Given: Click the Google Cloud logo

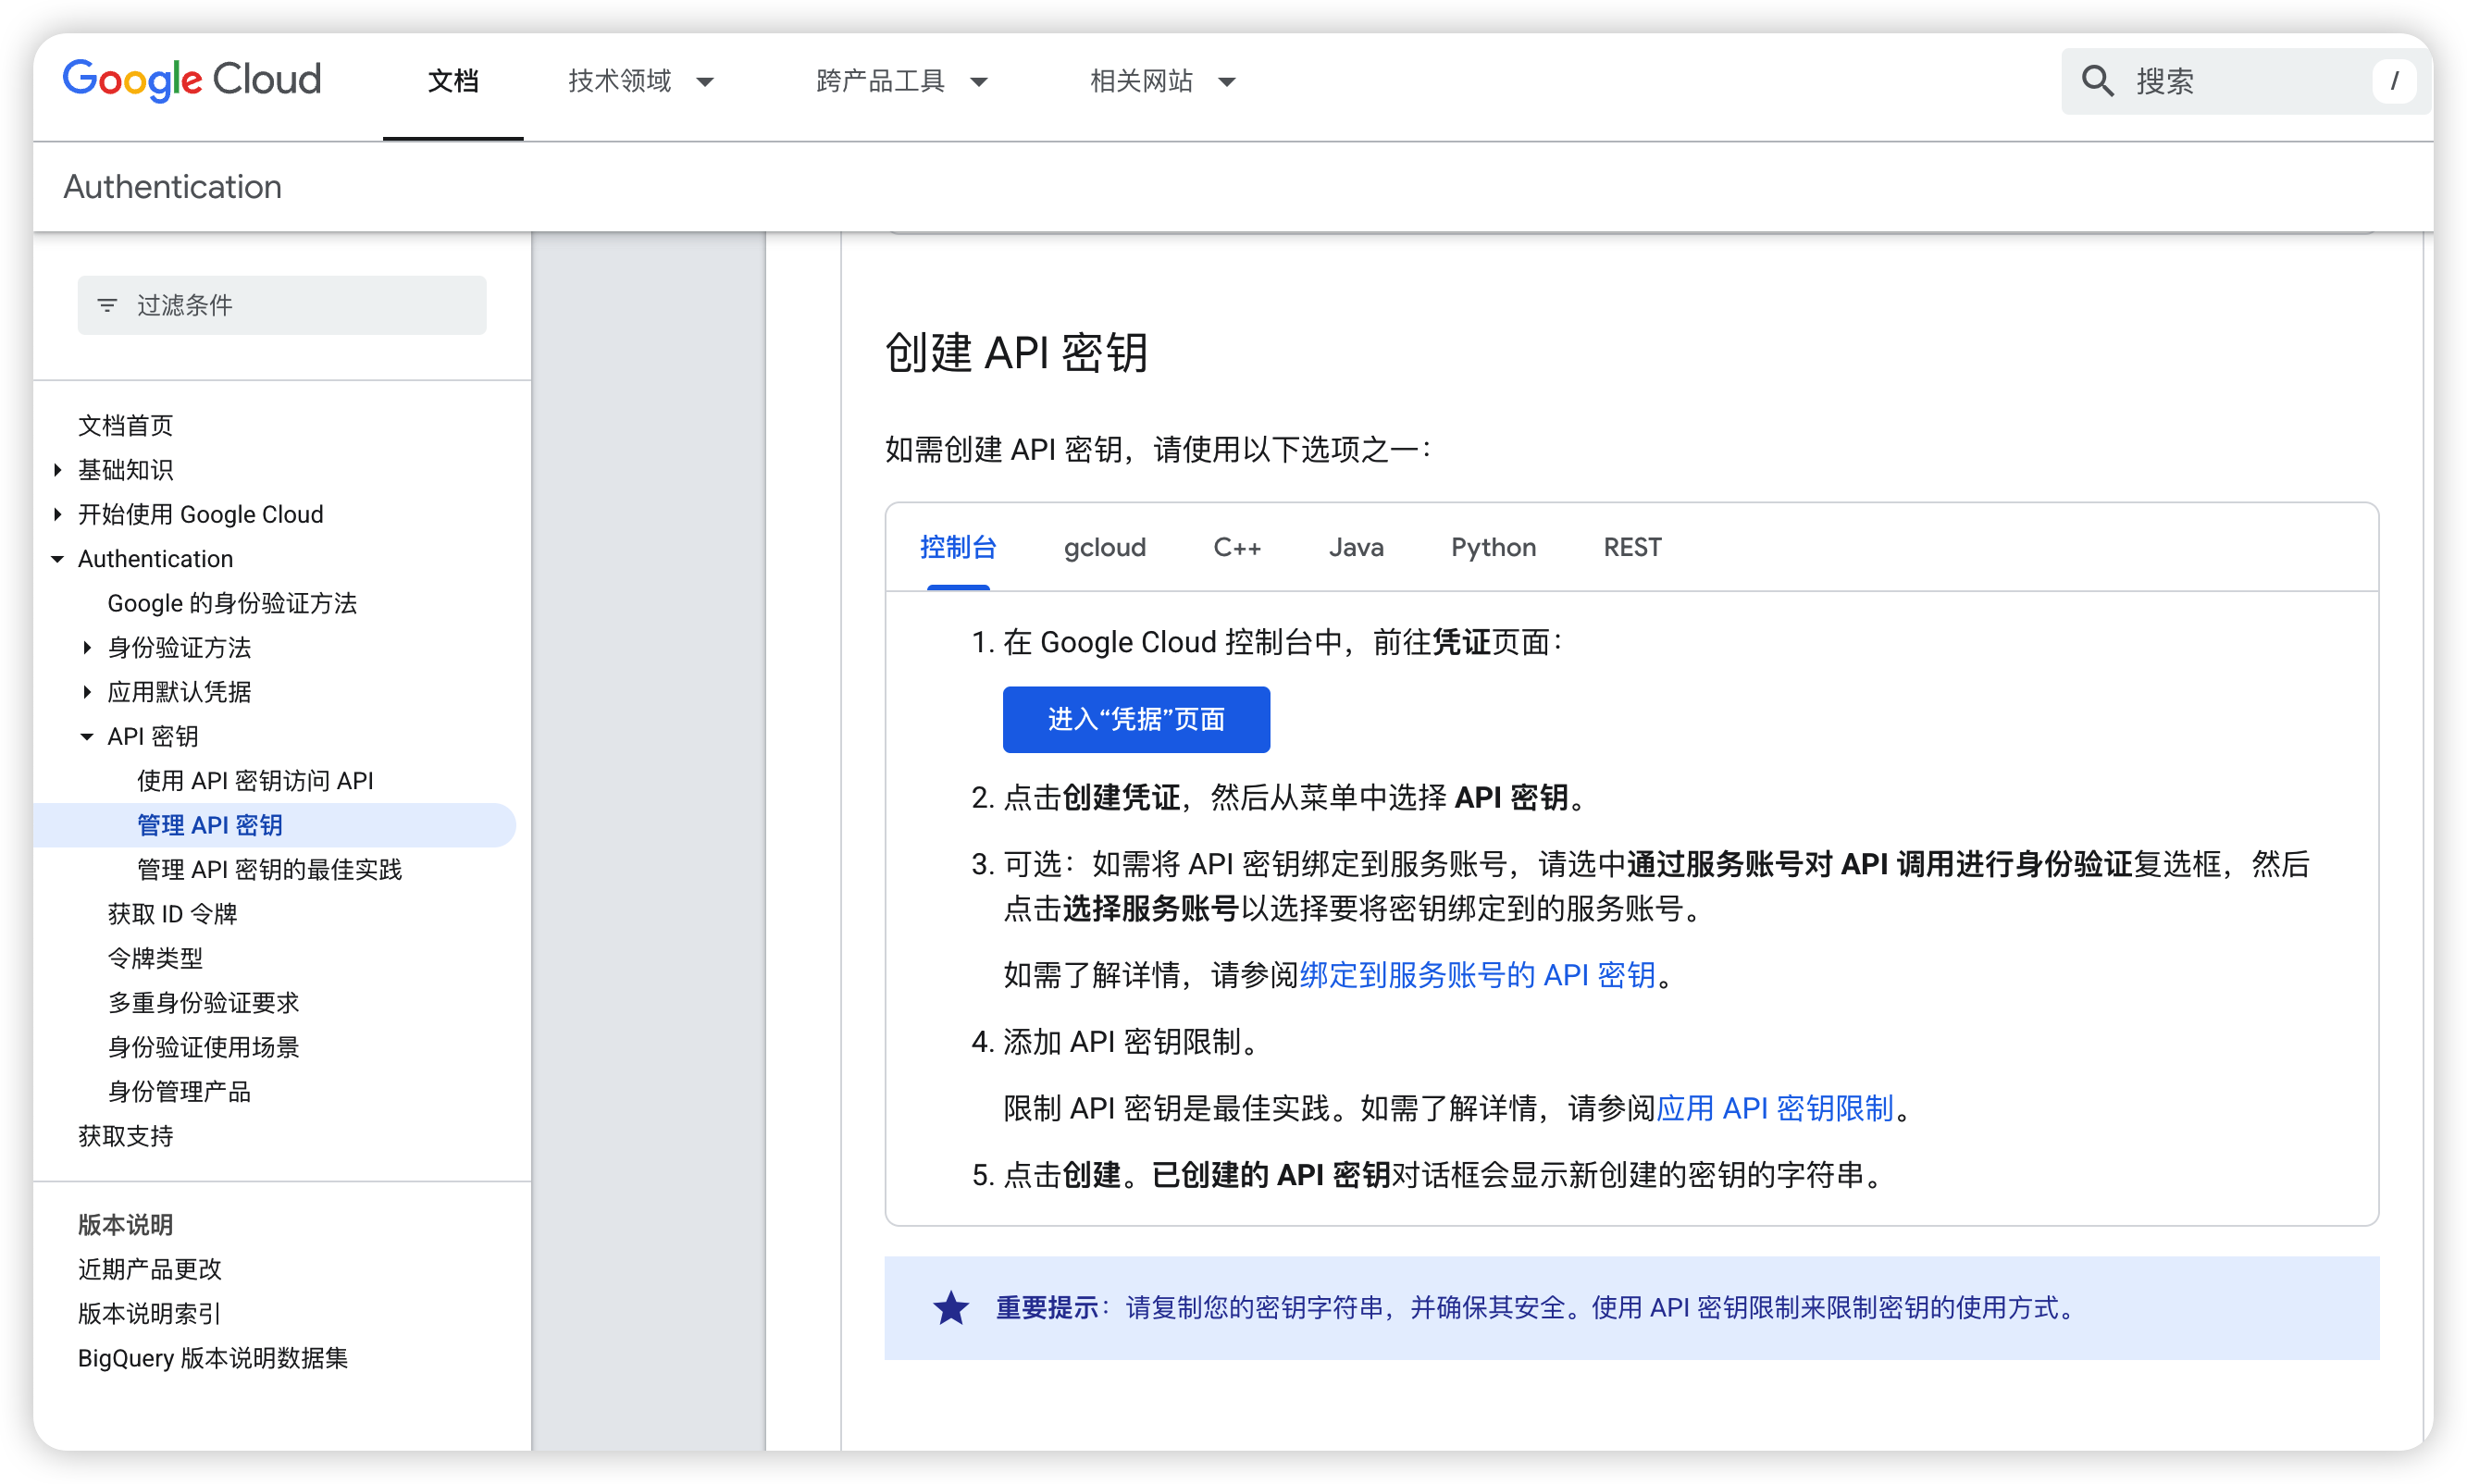Looking at the screenshot, I should 192,80.
